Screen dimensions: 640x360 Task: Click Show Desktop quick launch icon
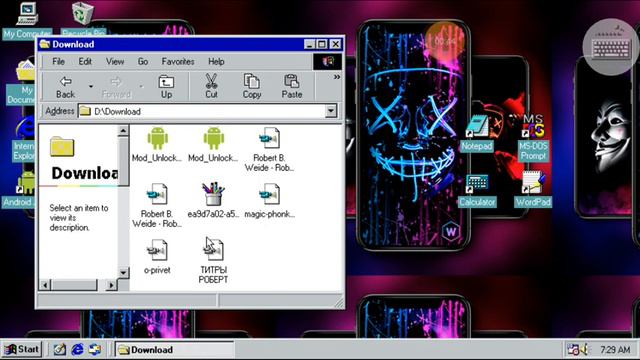pos(60,349)
